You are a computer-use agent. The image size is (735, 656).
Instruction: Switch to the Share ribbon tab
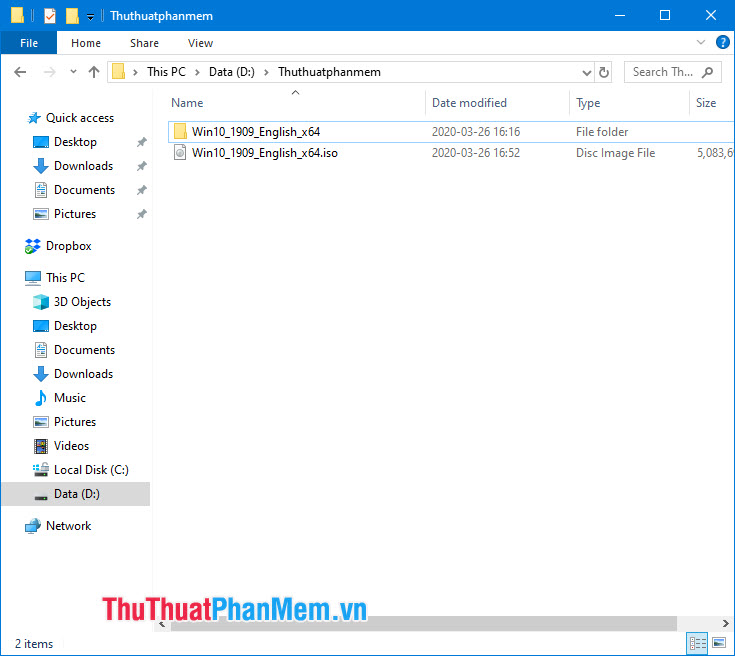click(x=144, y=43)
